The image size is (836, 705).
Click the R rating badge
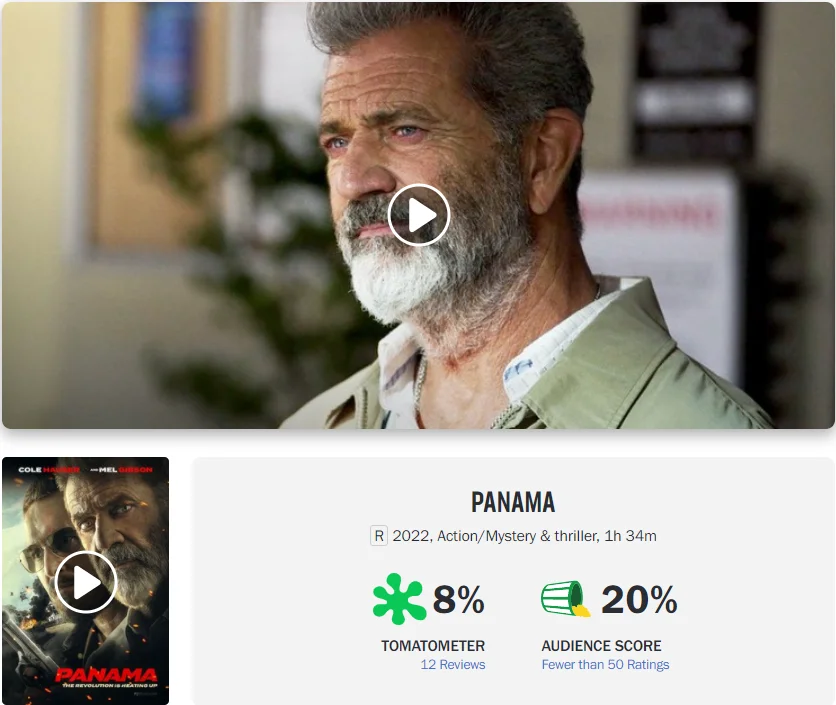(x=379, y=535)
